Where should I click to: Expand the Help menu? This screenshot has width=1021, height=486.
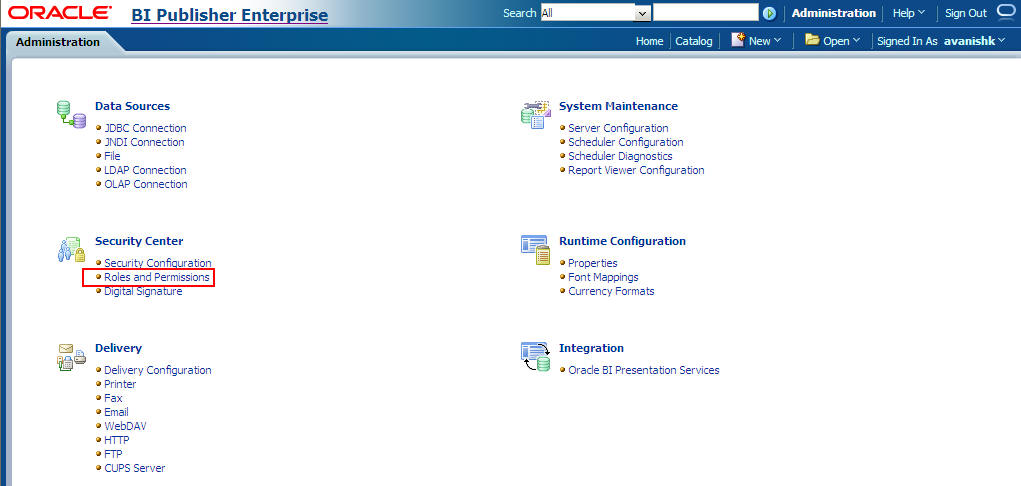pos(909,13)
